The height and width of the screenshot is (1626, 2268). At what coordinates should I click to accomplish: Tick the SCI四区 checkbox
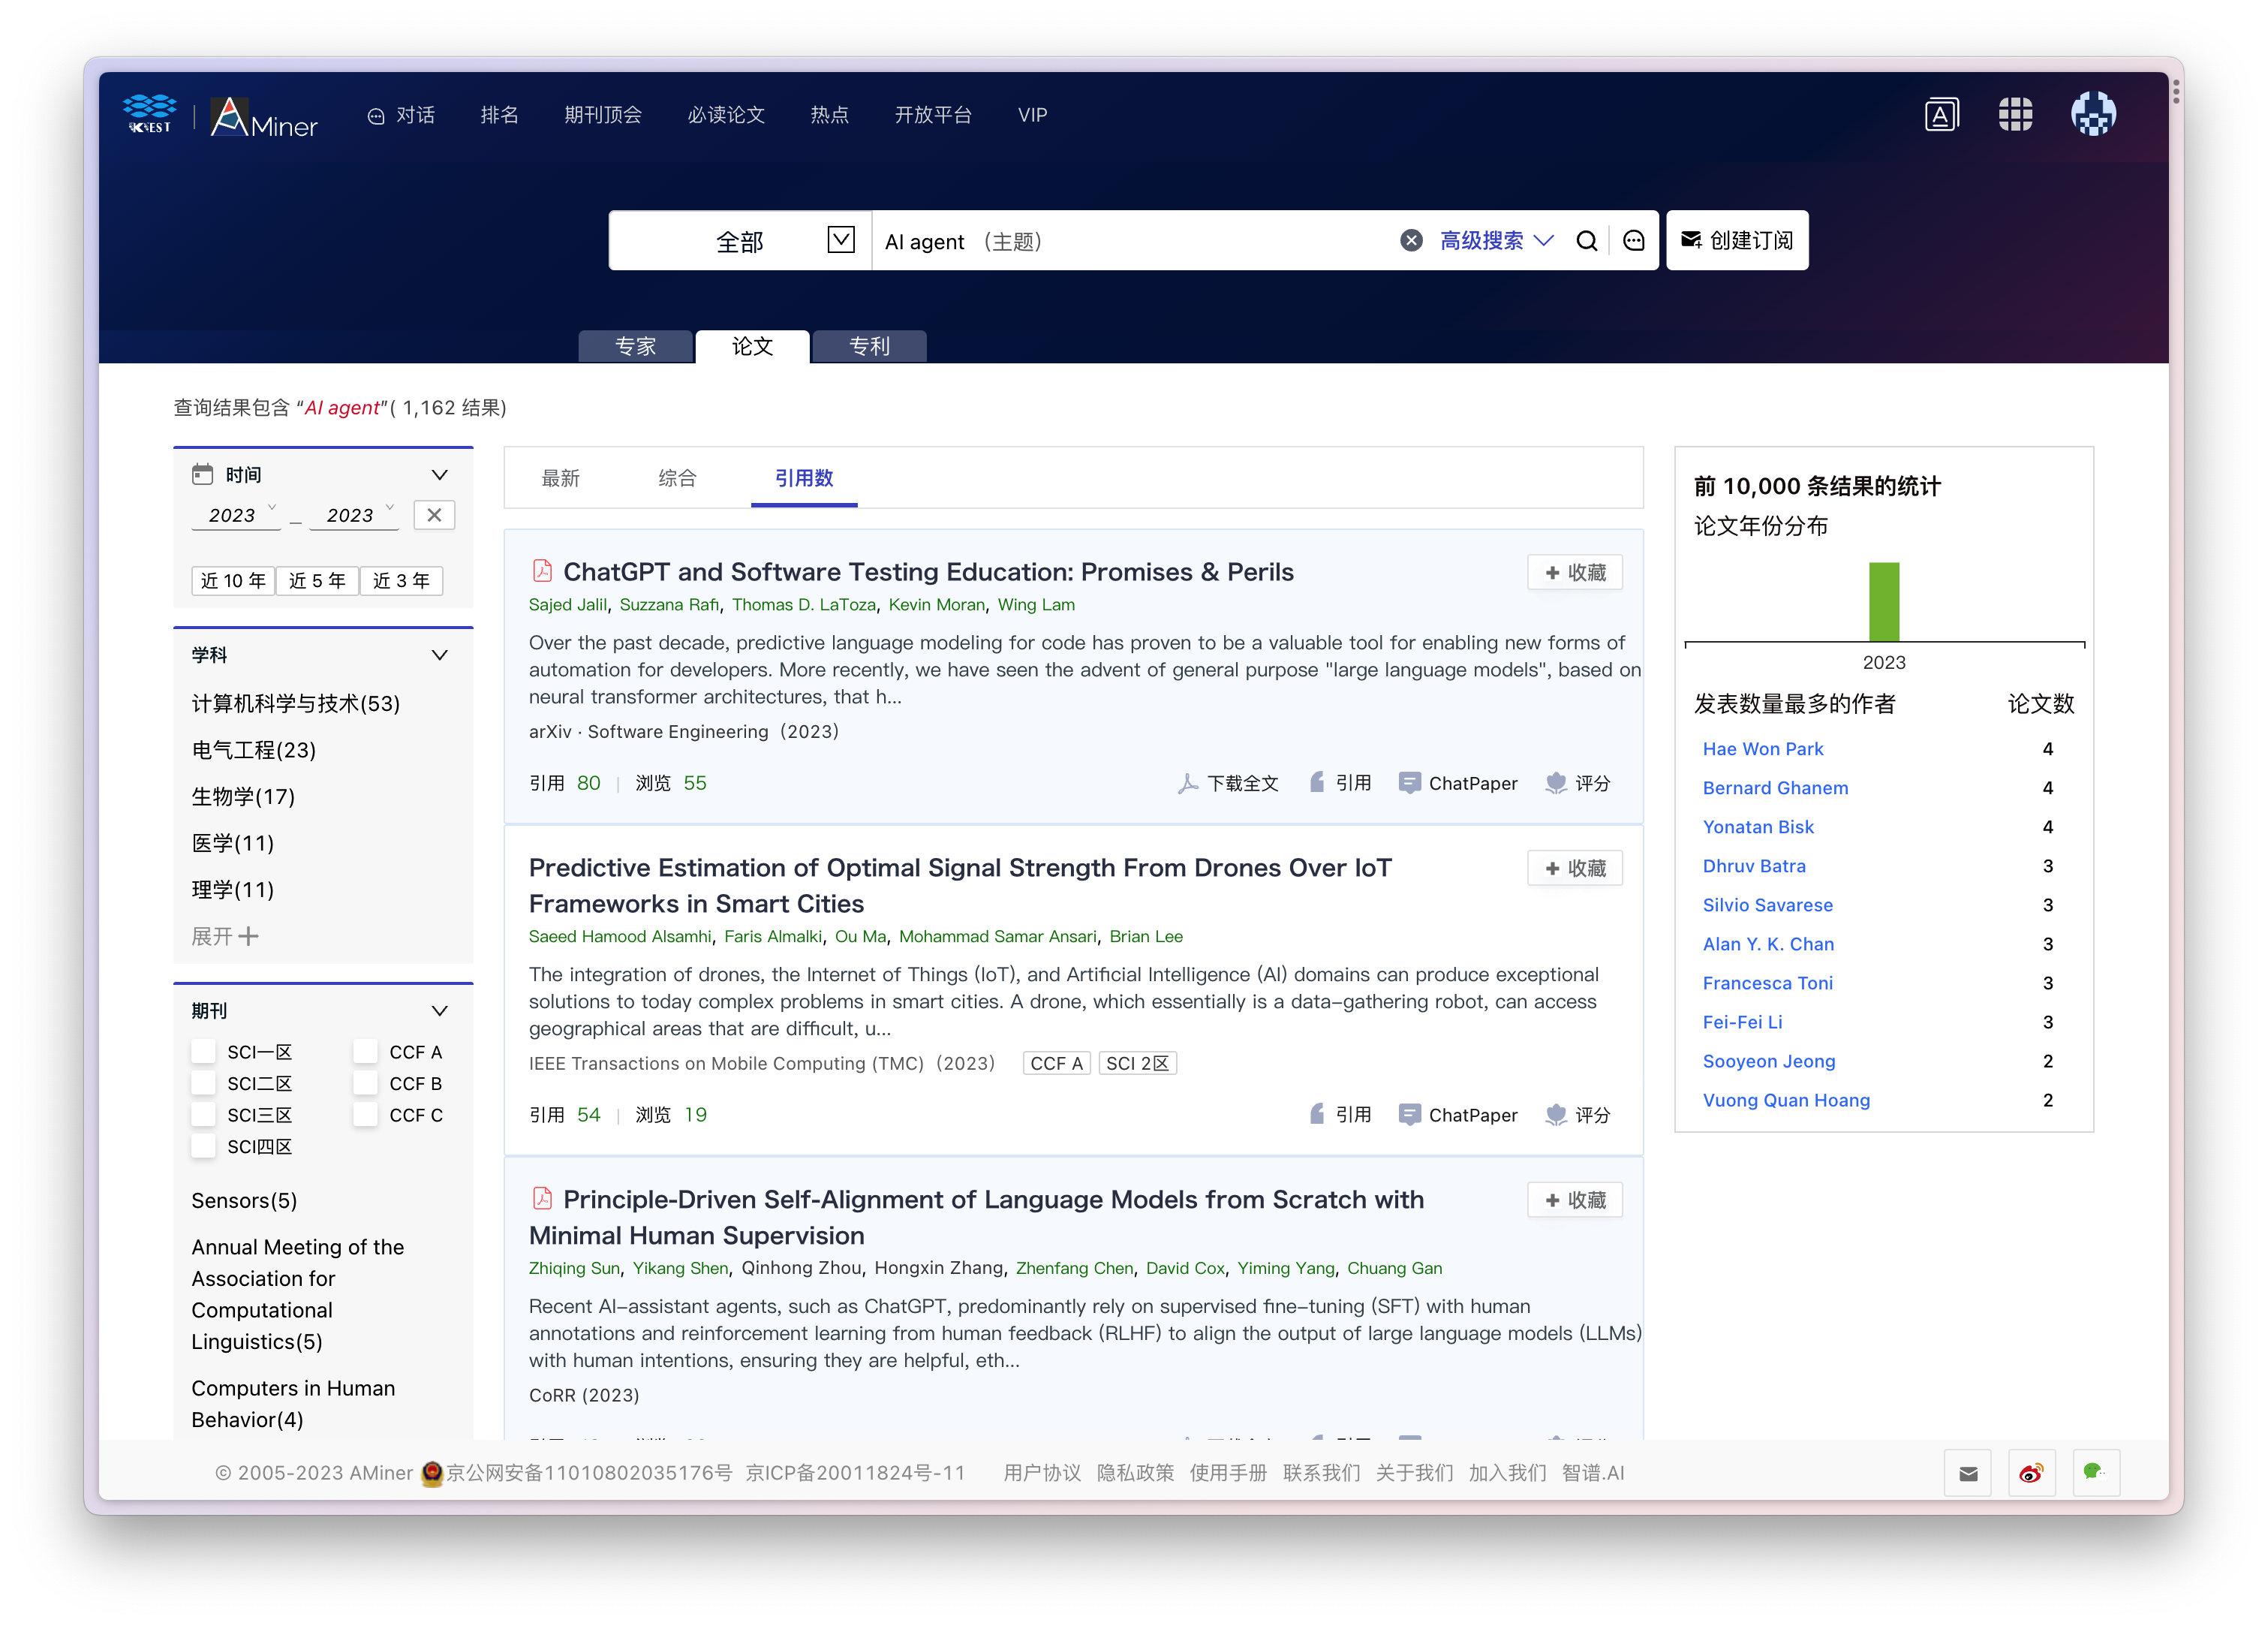pos(204,1146)
